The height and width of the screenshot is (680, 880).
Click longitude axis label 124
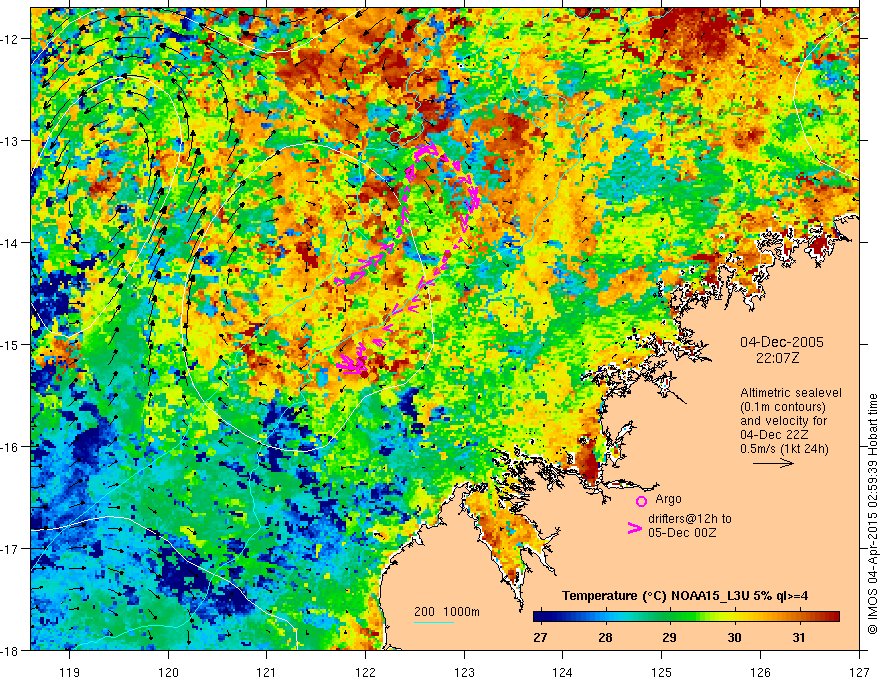pos(563,672)
